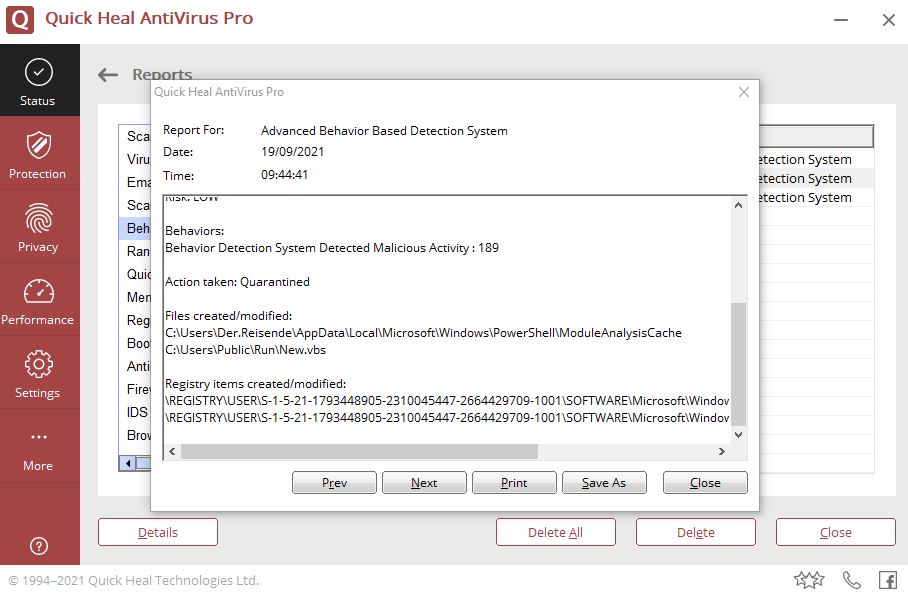The width and height of the screenshot is (908, 593).
Task: Click 'Action taken: Quarantined' line
Action: [x=237, y=282]
